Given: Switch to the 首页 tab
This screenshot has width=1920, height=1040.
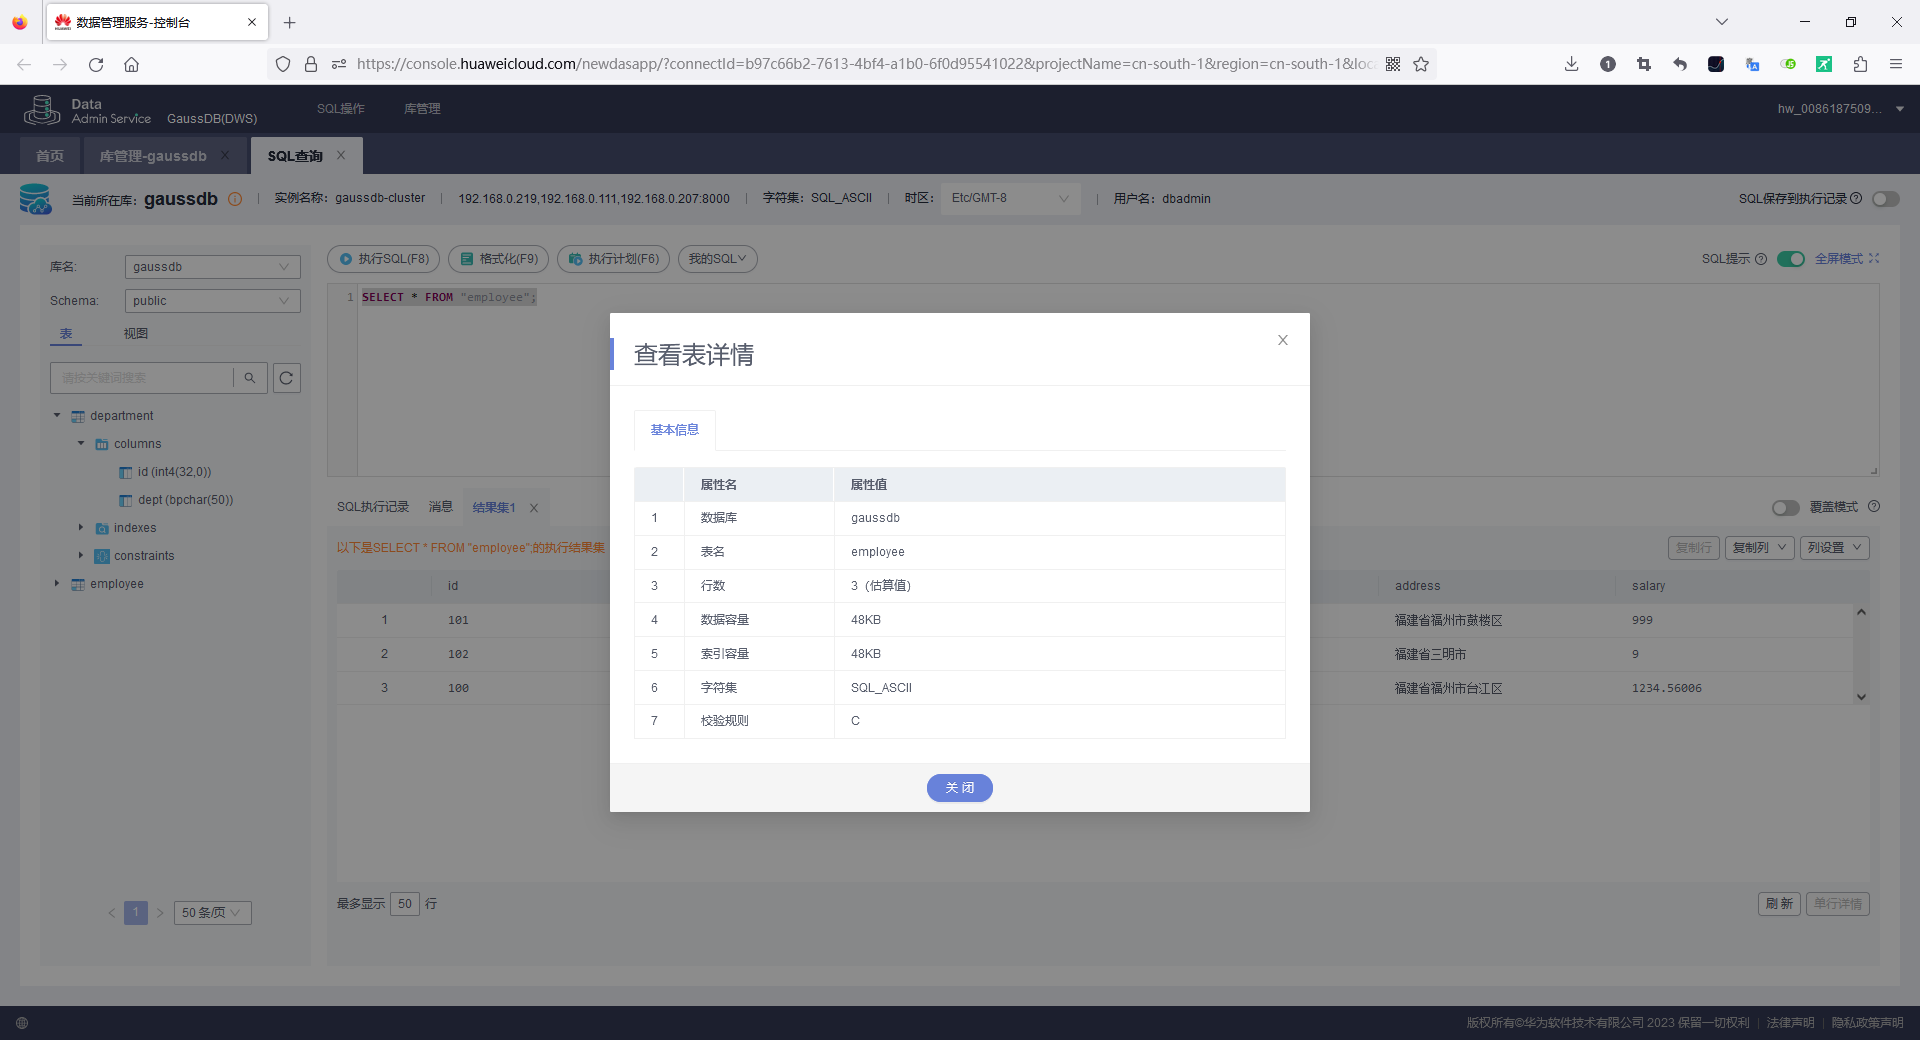Looking at the screenshot, I should tap(50, 156).
